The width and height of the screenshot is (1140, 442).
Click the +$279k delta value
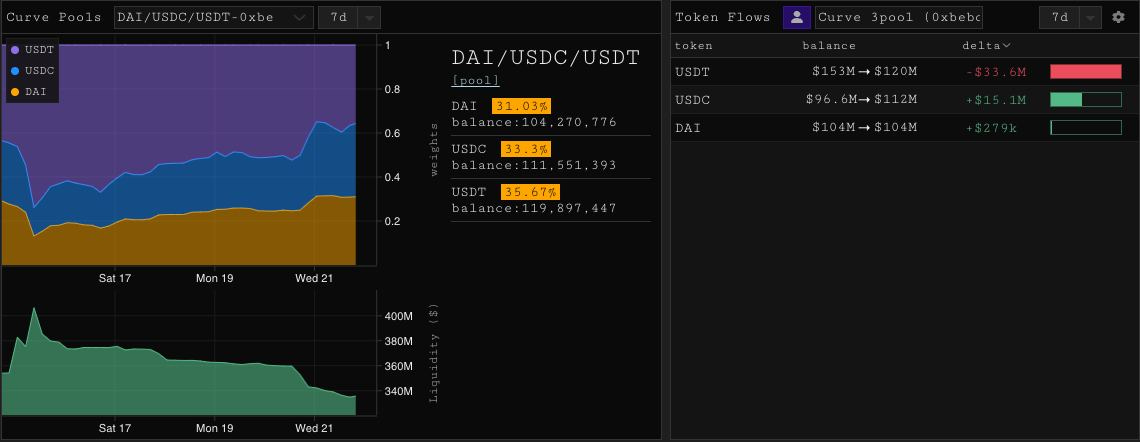991,128
